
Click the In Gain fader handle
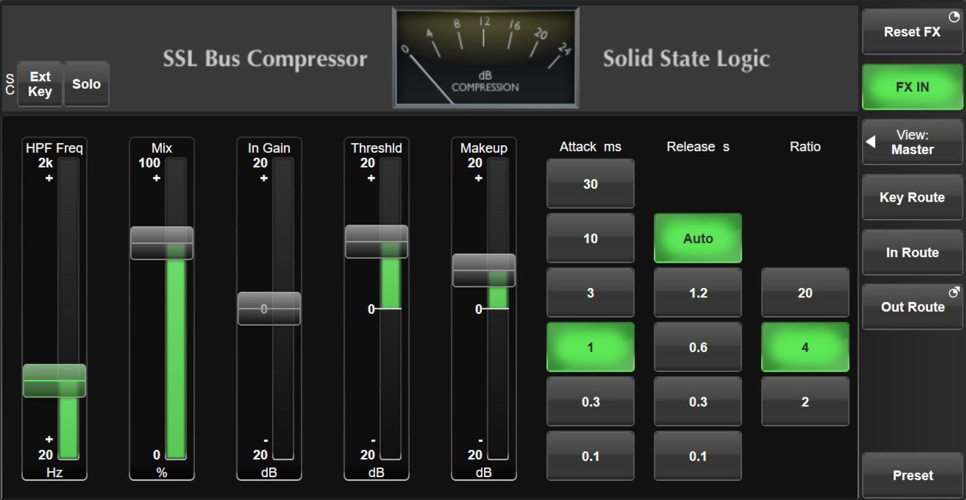(269, 308)
